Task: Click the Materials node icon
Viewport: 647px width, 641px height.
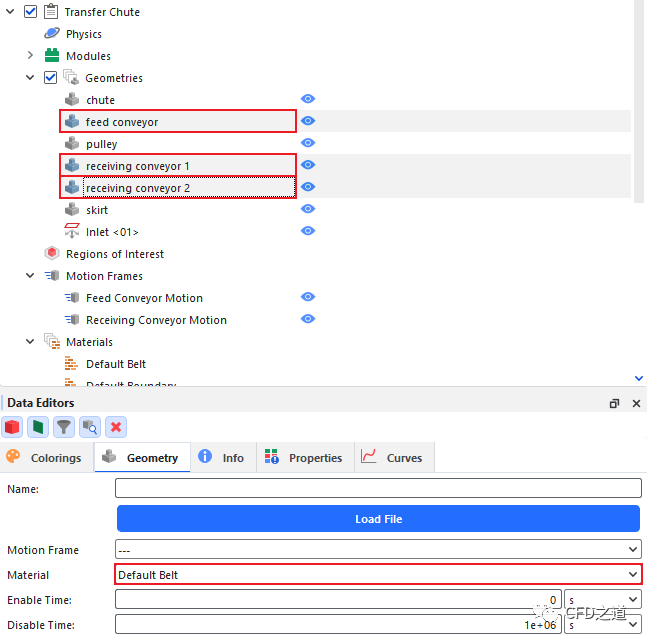Action: pyautogui.click(x=52, y=341)
